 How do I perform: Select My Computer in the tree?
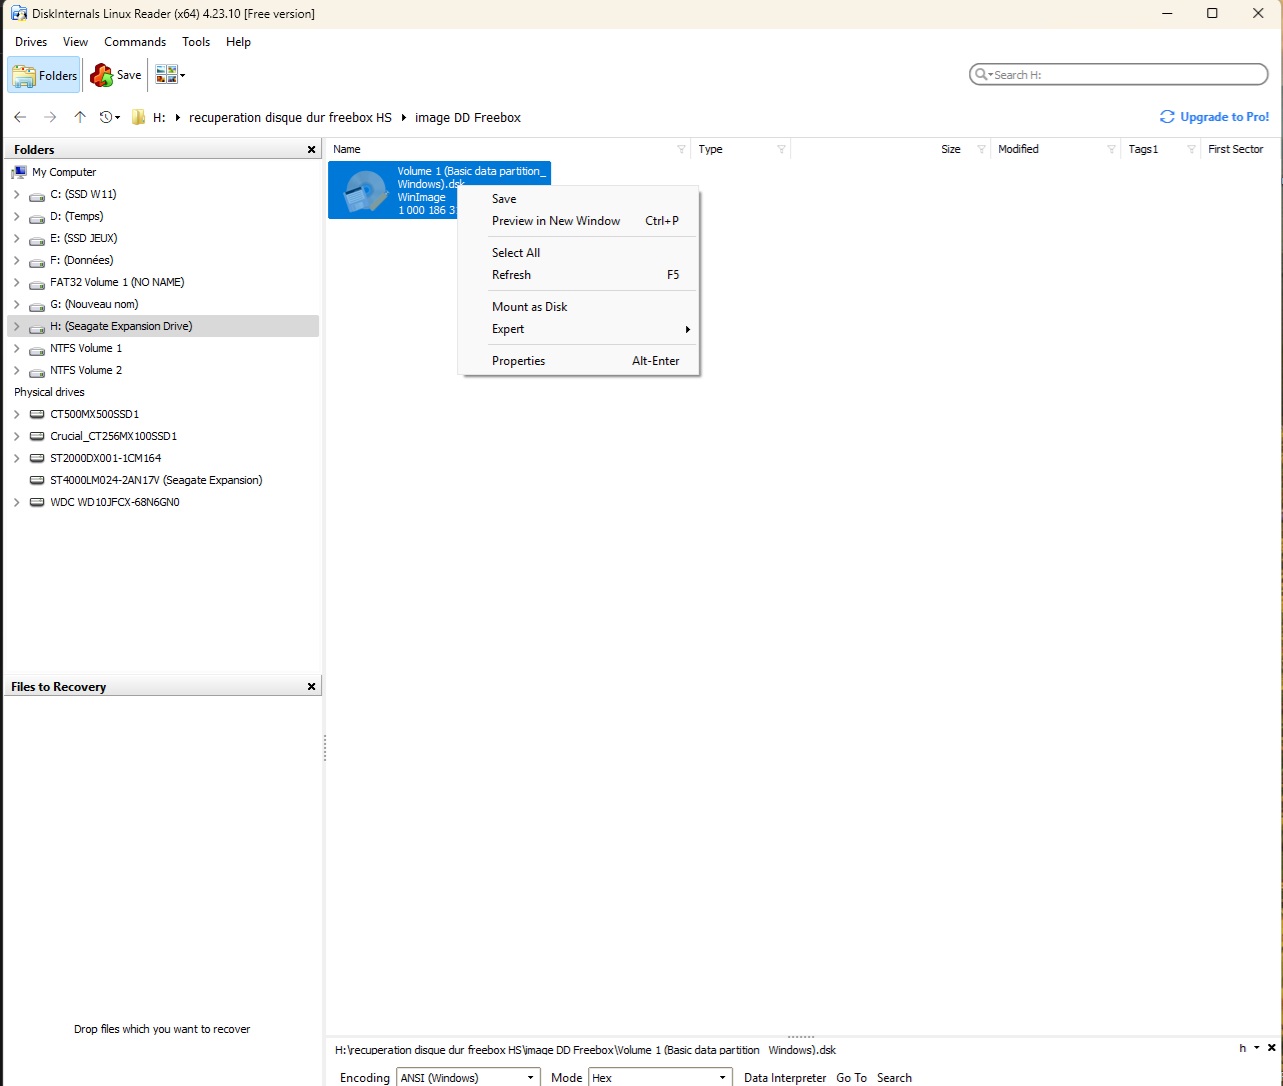(x=64, y=172)
